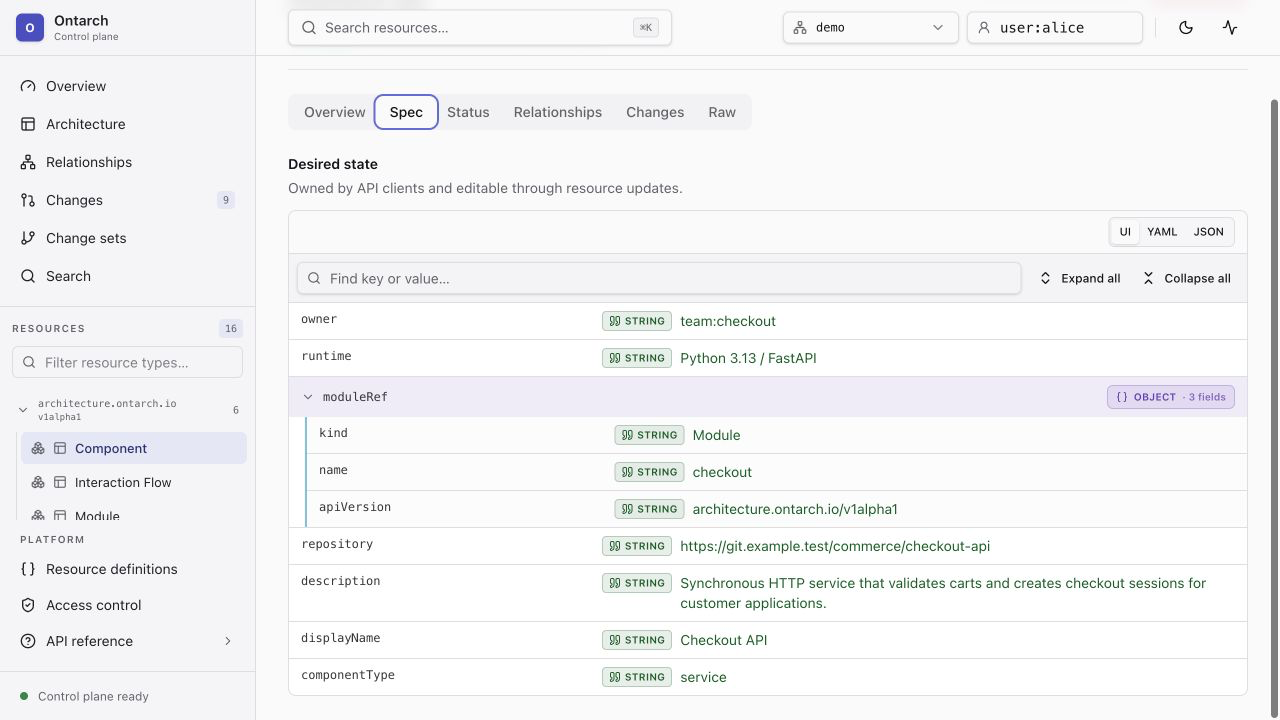This screenshot has width=1280, height=720.
Task: Collapse the moduleRef object chevron
Action: tap(308, 397)
